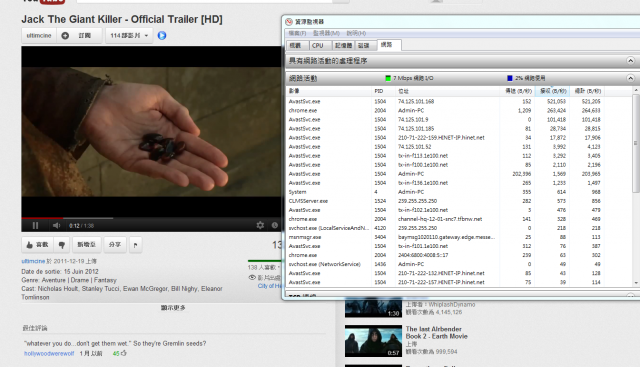
Task: Open the Monitor menu in Resource Monitor
Action: coord(326,33)
